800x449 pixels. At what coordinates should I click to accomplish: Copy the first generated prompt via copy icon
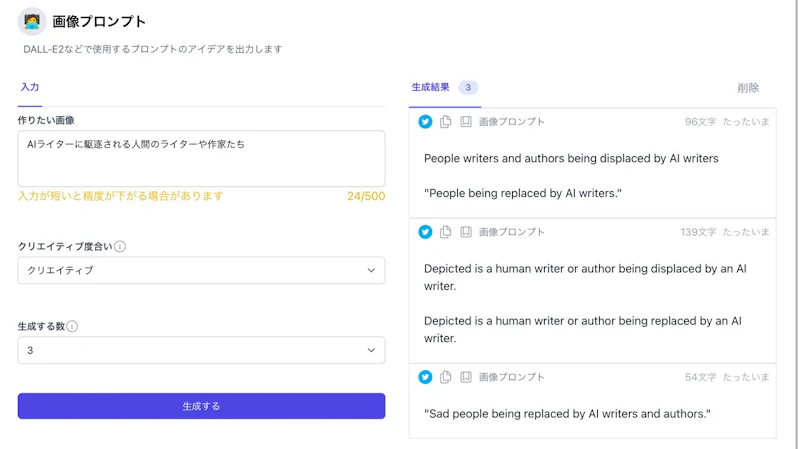[x=446, y=122]
